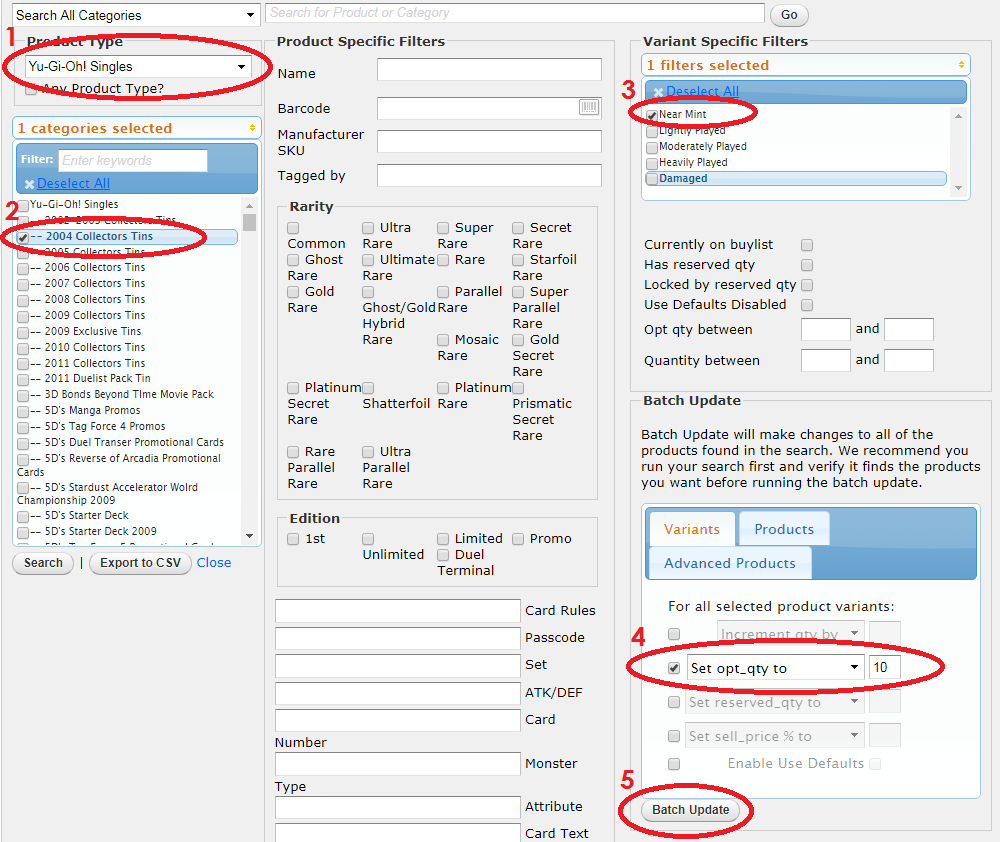Open the Search All Categories dropdown
Image resolution: width=1000 pixels, height=842 pixels.
coord(136,15)
